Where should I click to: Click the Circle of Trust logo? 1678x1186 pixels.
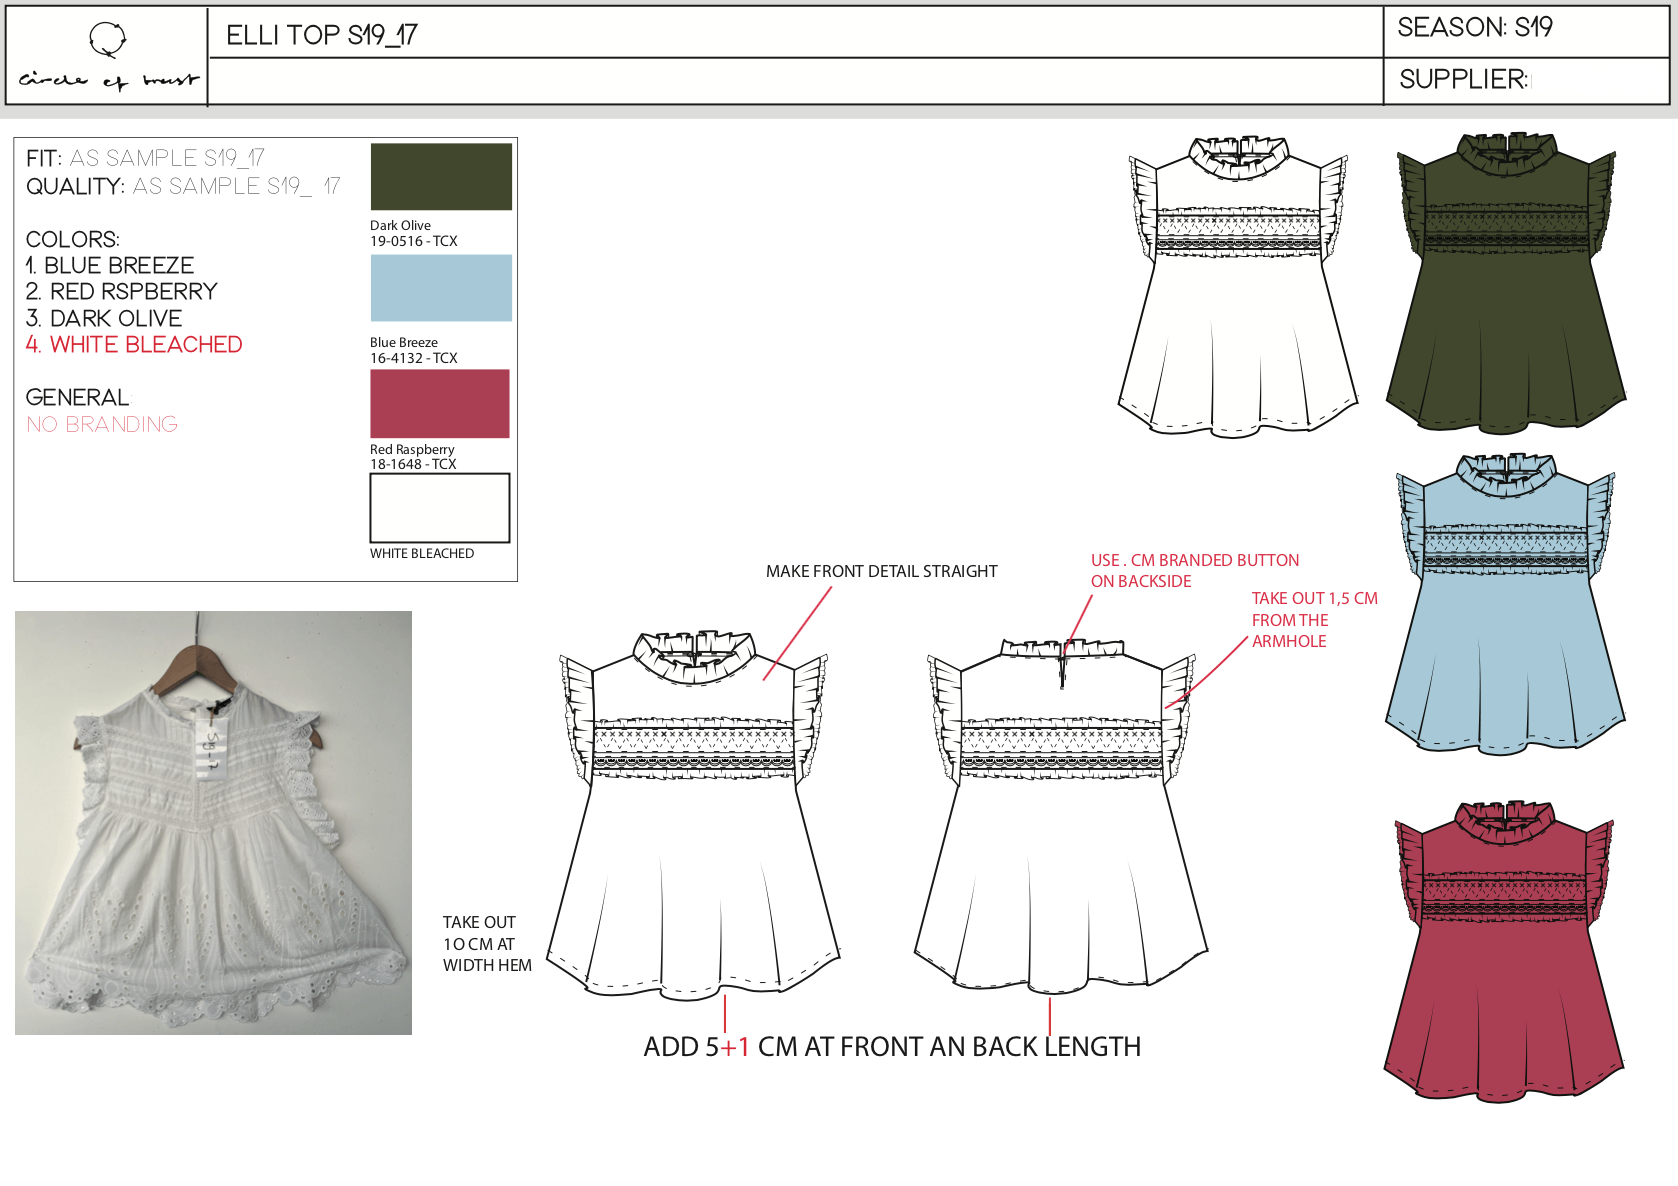pyautogui.click(x=108, y=57)
